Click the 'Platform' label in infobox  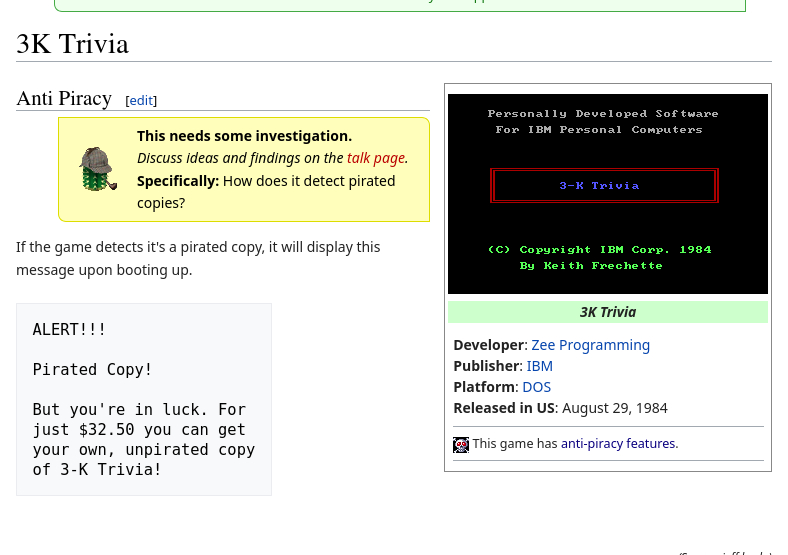pos(483,387)
